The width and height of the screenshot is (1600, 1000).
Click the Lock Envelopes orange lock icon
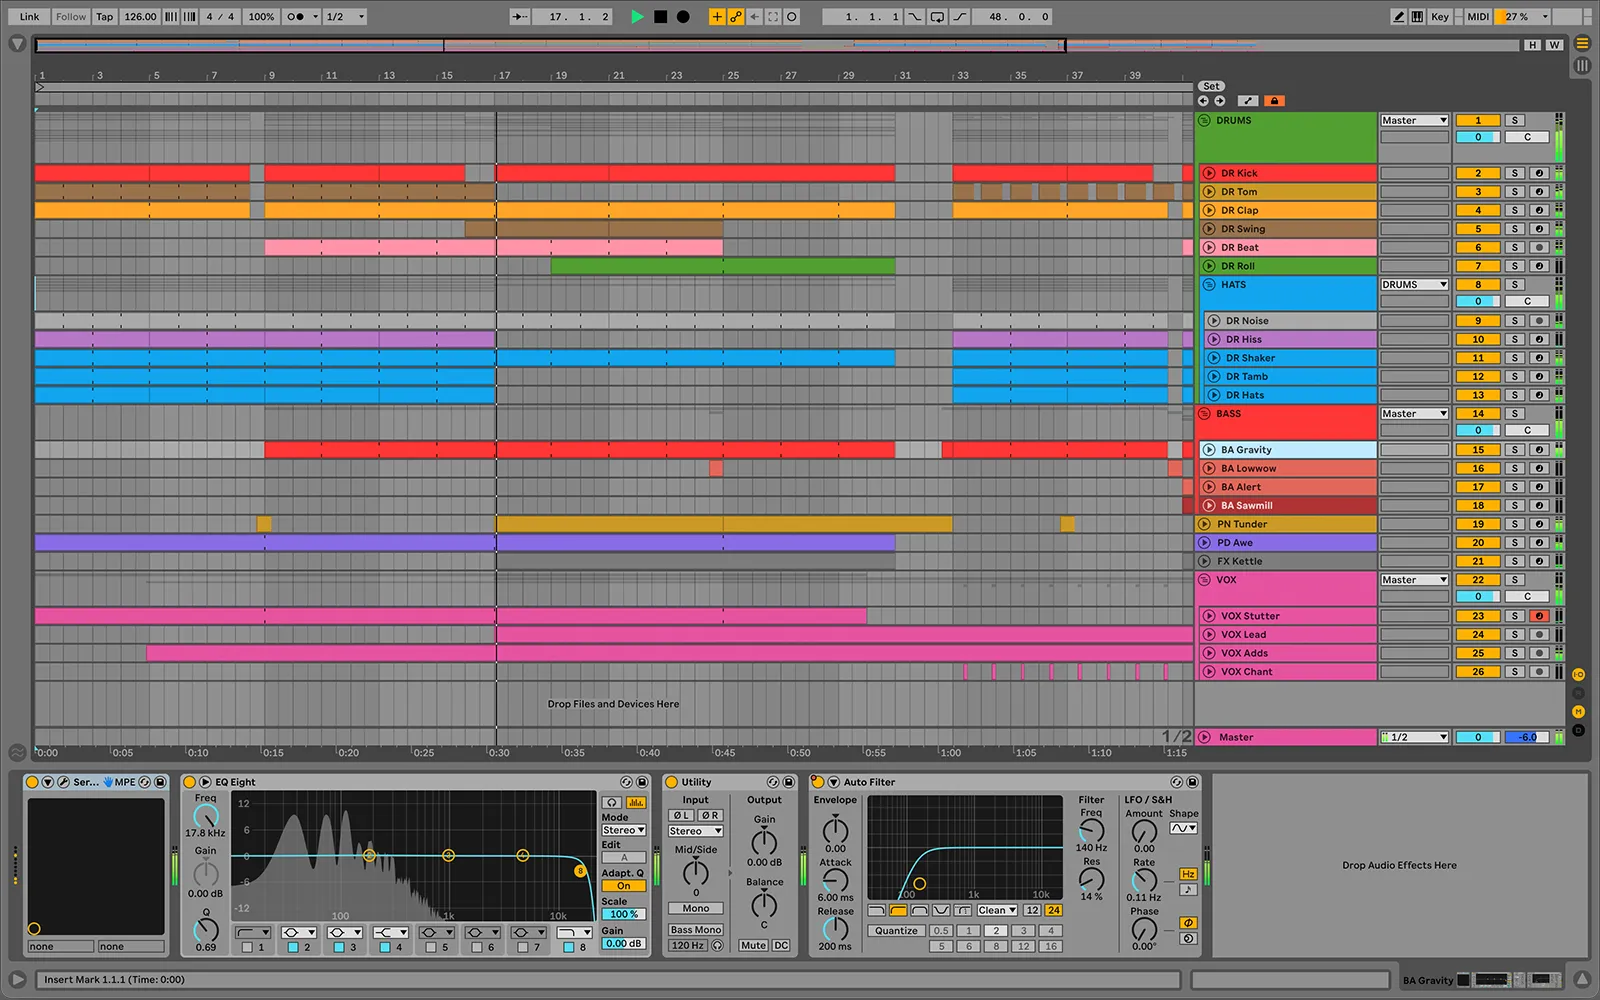pos(1274,101)
